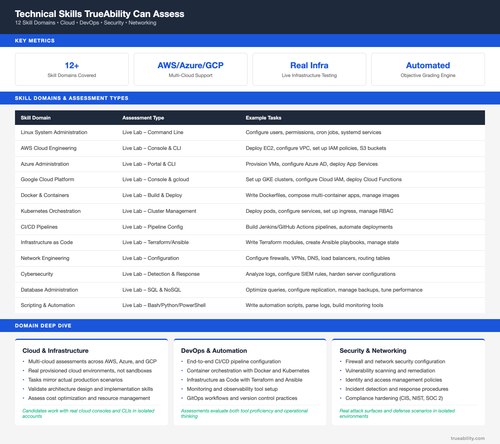Select 'Linux System Administration' row cell
Viewport: 500px width, 444px height.
(54, 132)
